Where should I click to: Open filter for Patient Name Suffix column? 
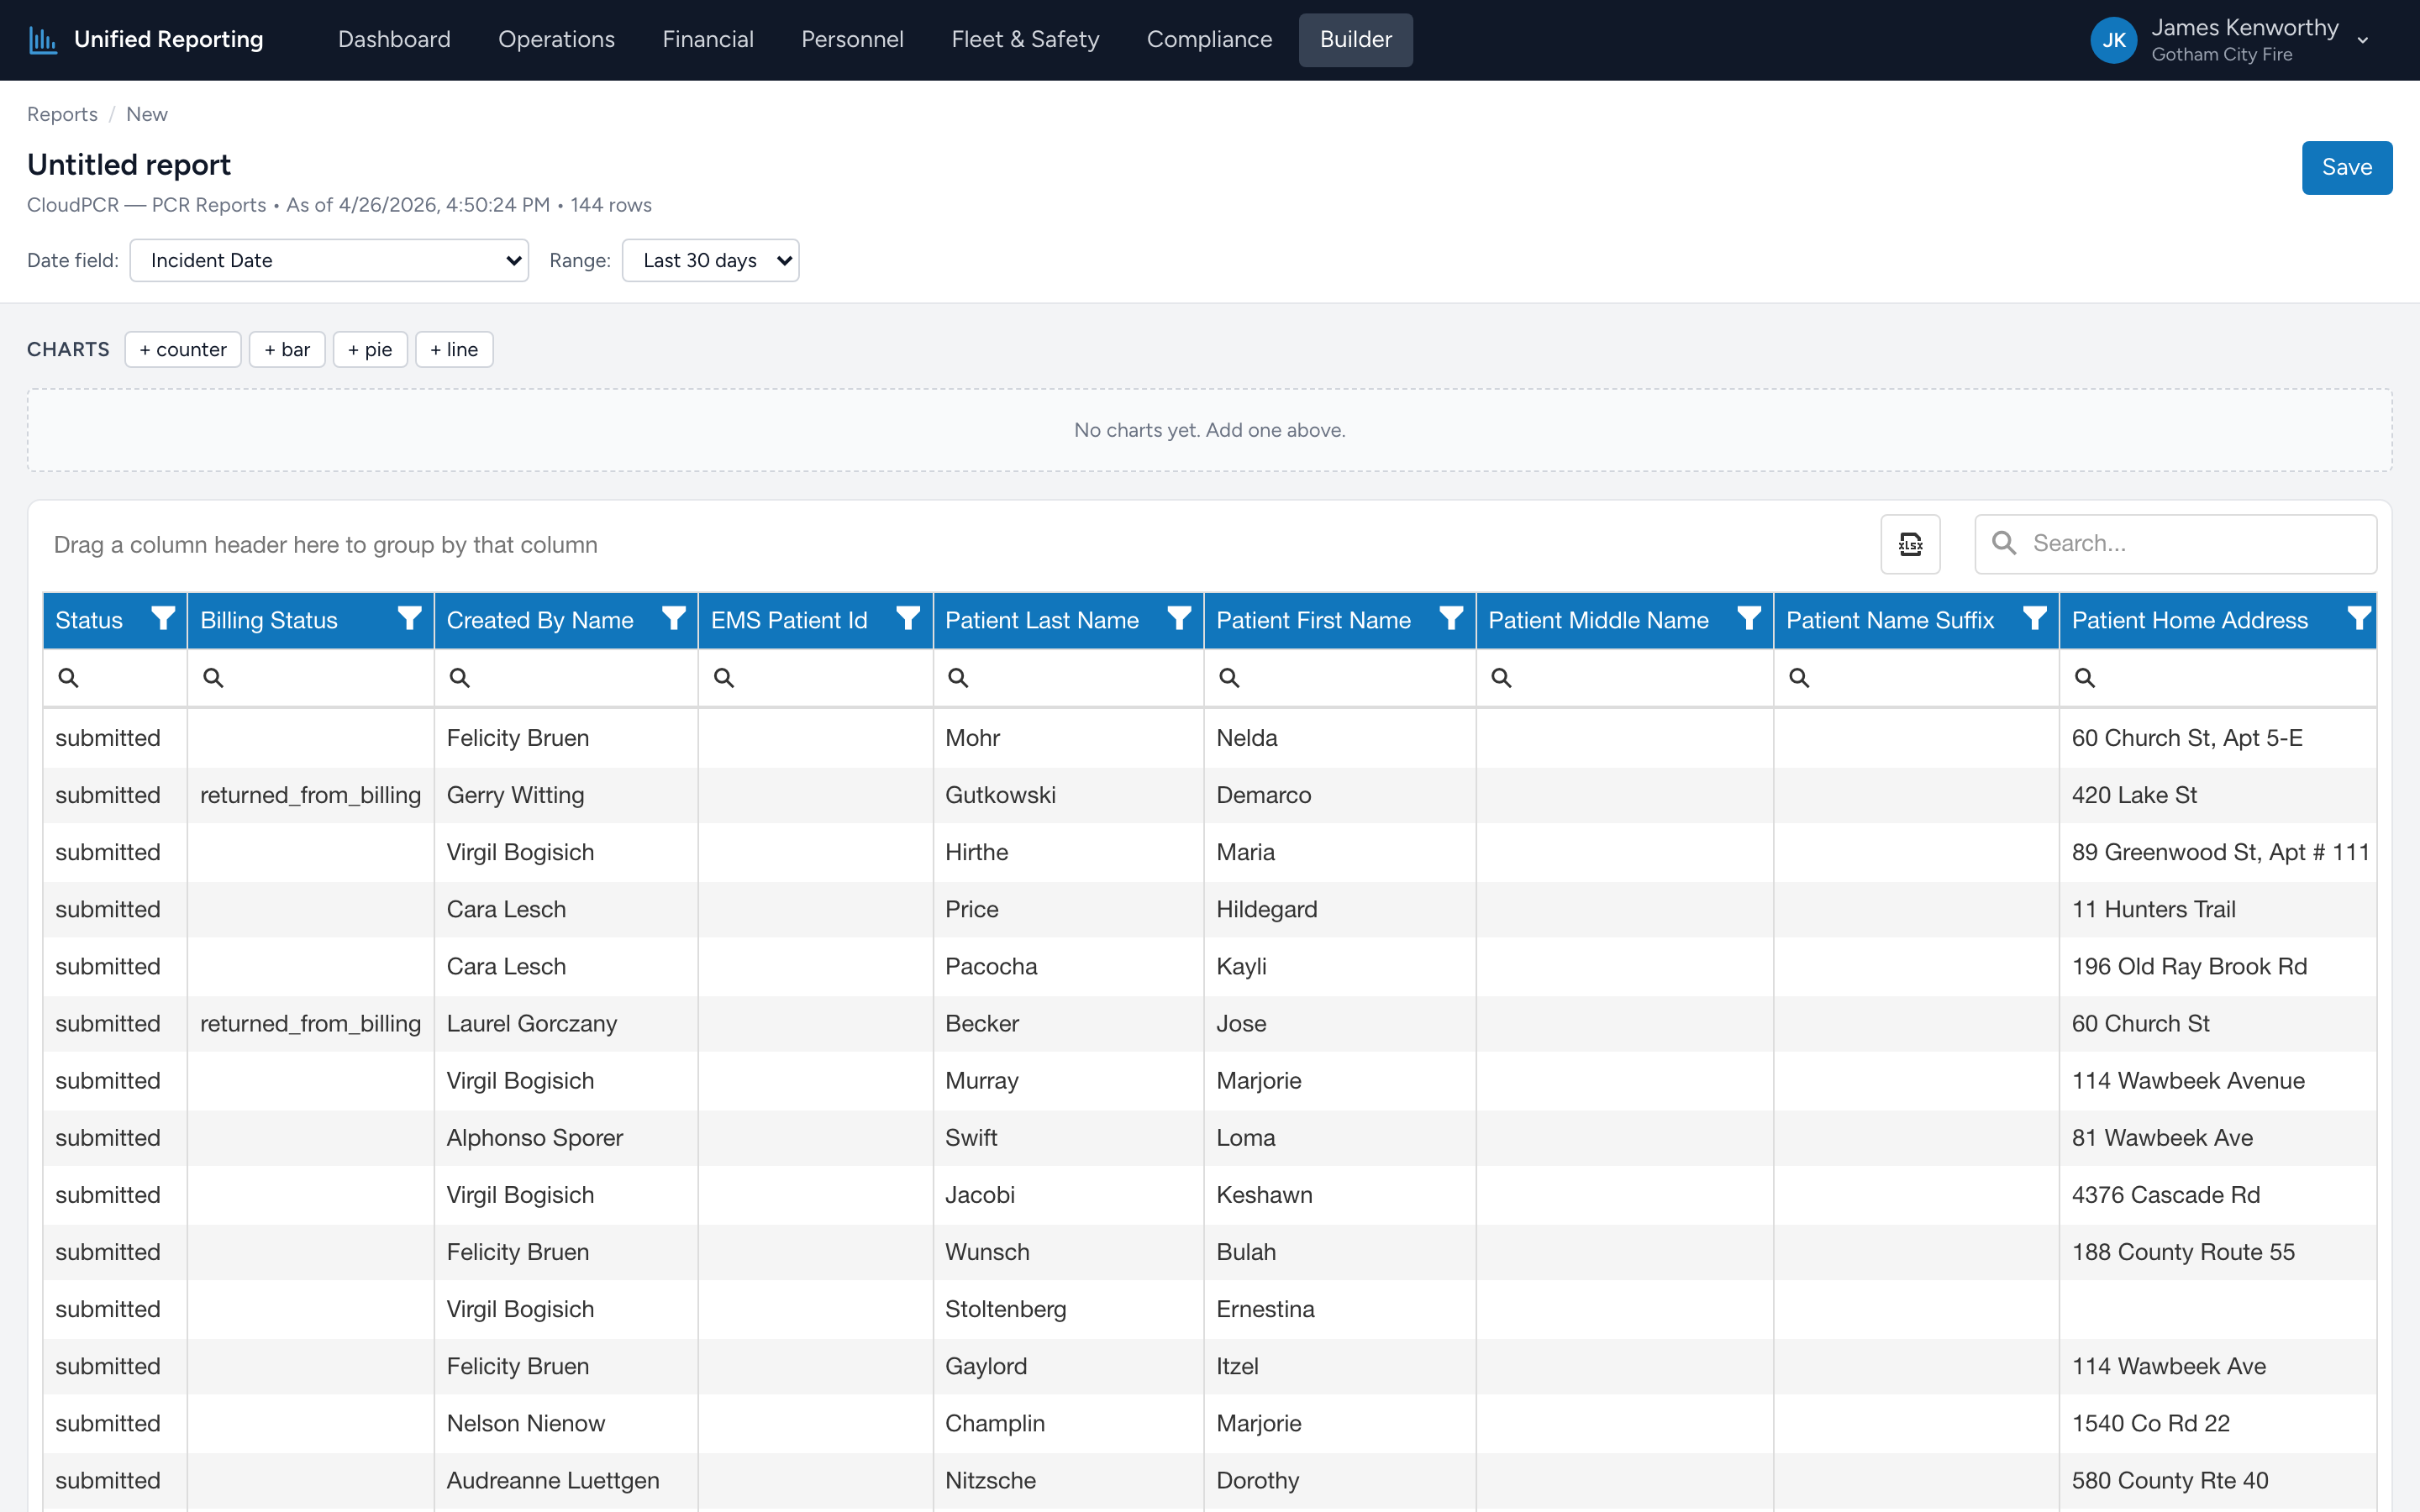(x=2034, y=619)
